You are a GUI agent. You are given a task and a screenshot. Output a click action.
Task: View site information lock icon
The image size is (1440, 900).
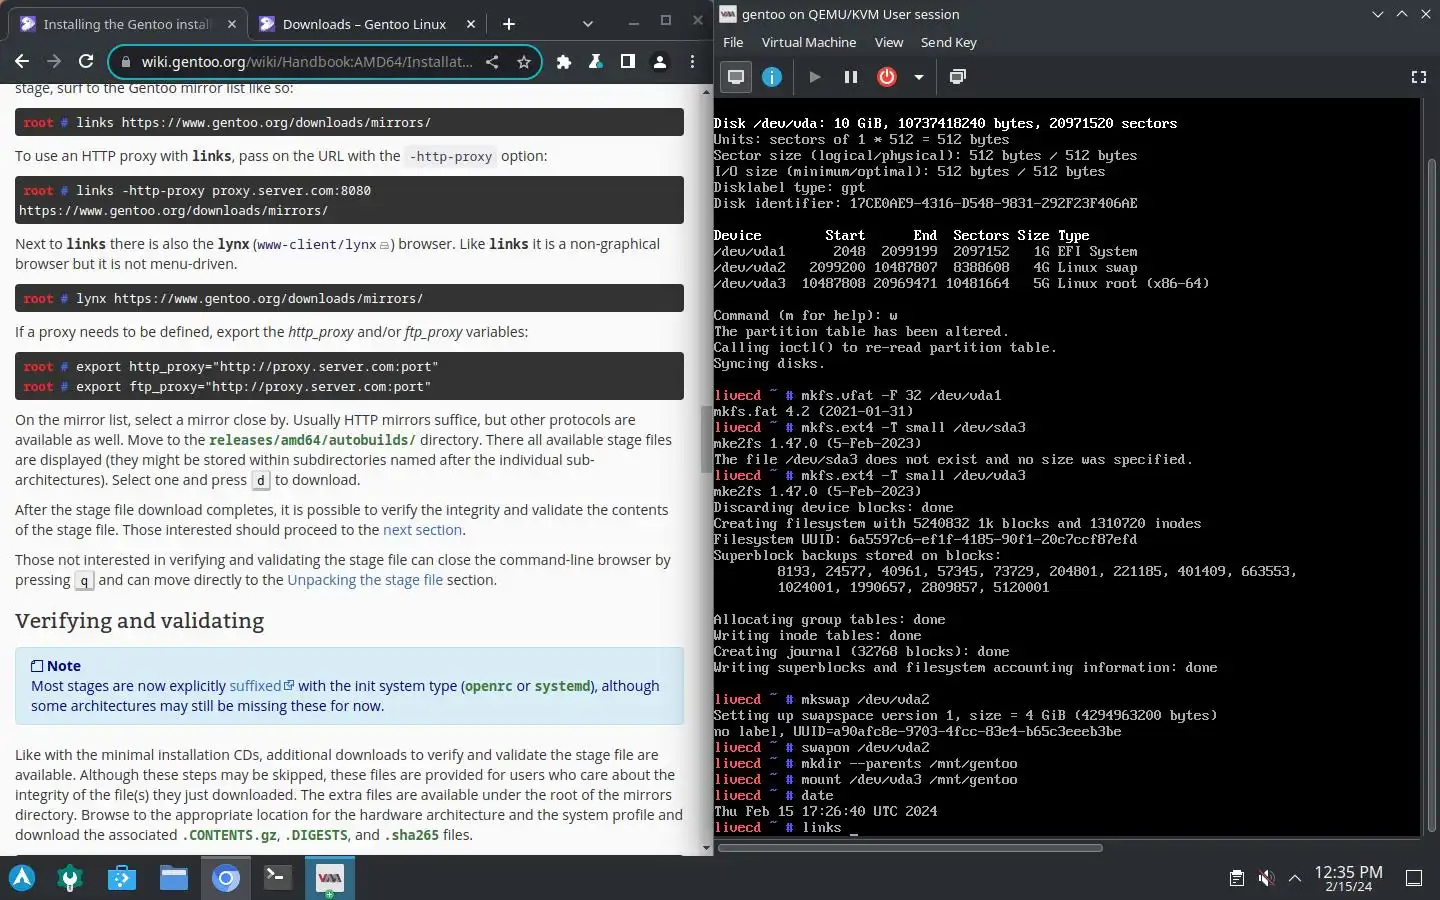pyautogui.click(x=125, y=62)
